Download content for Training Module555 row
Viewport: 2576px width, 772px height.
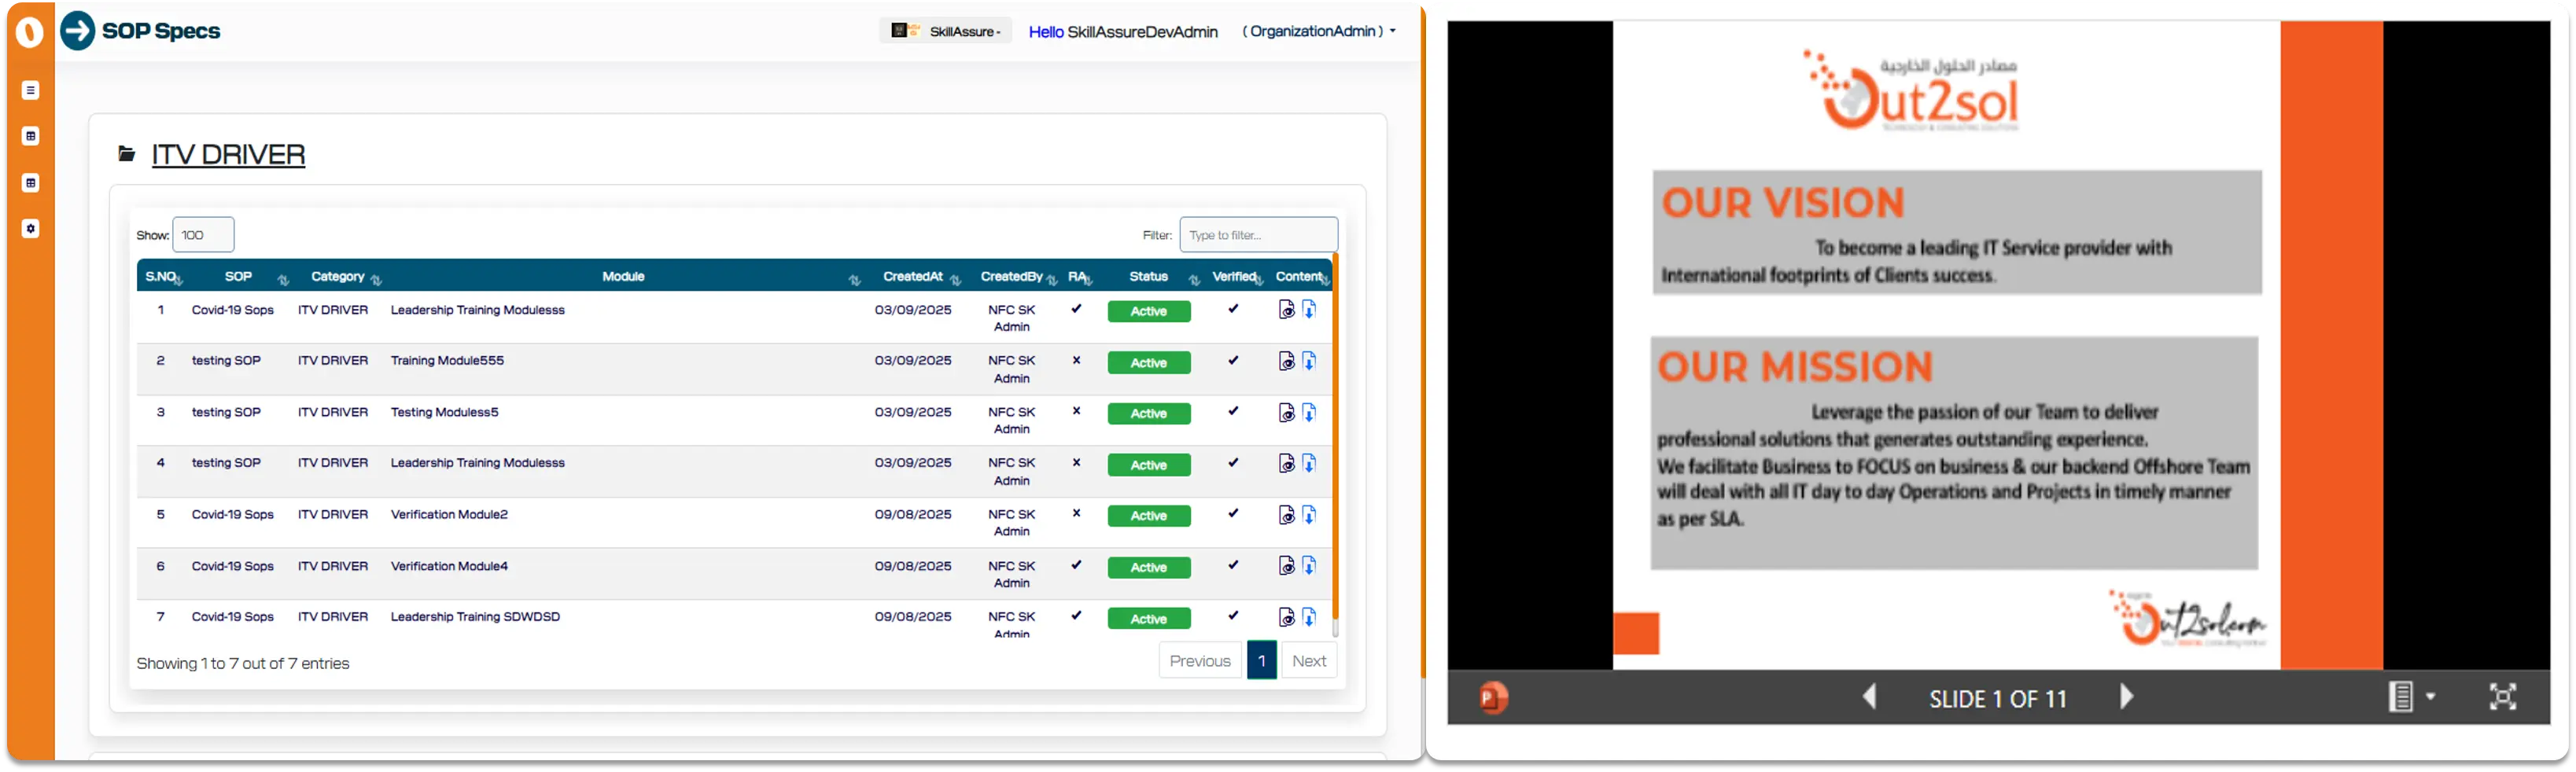coord(1309,362)
